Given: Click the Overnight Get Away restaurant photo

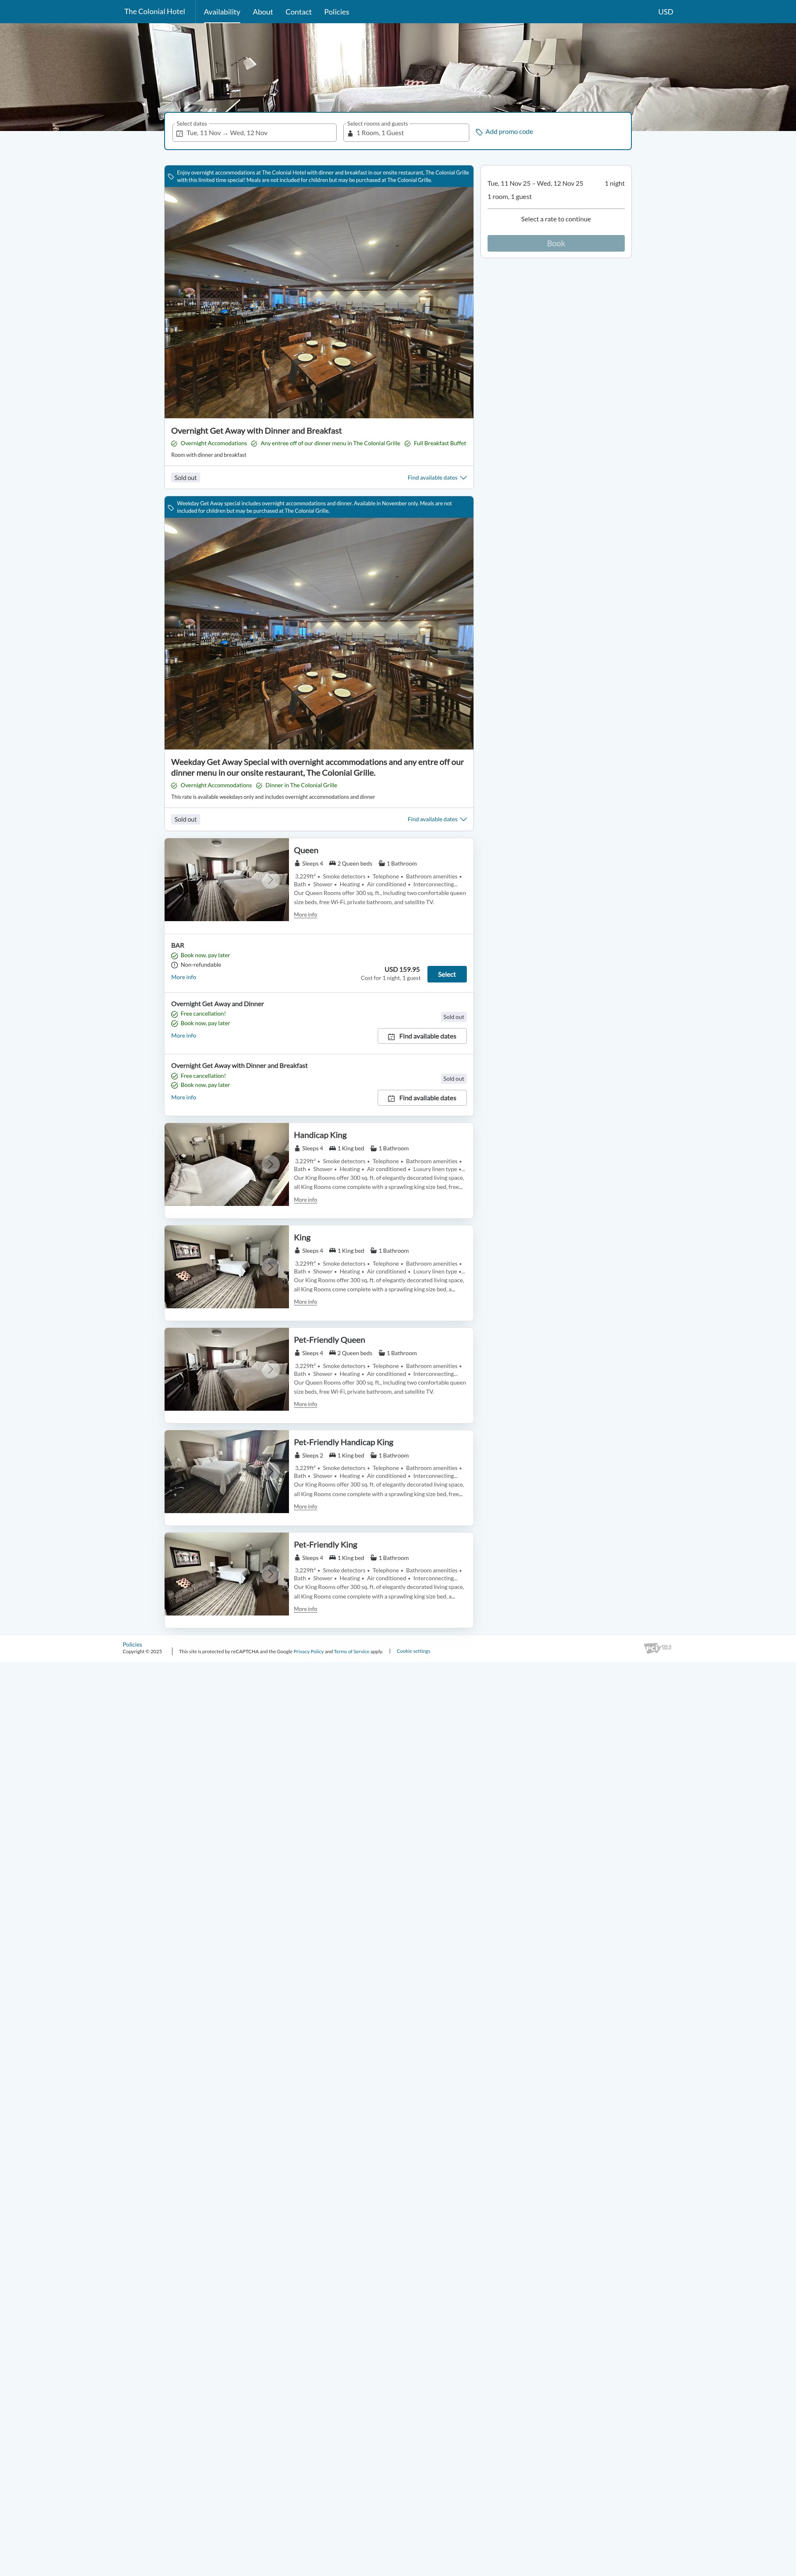Looking at the screenshot, I should click(319, 302).
